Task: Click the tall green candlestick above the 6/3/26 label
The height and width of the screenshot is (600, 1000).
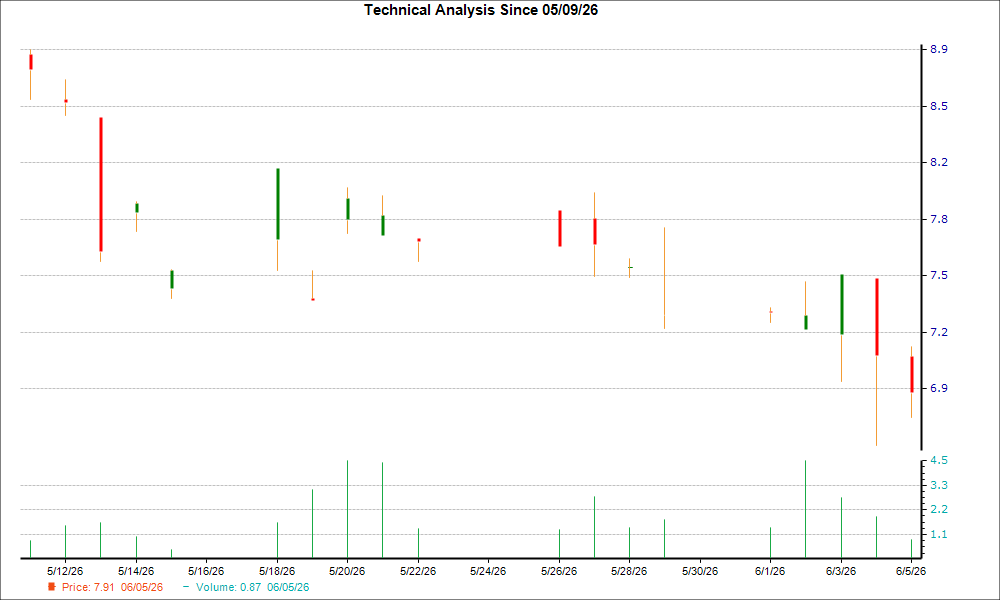Action: coord(842,304)
